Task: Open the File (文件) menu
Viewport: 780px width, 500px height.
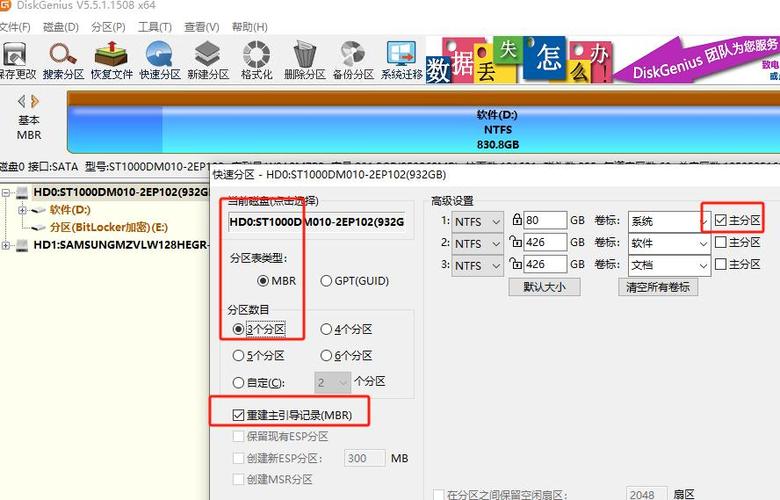Action: [x=15, y=27]
